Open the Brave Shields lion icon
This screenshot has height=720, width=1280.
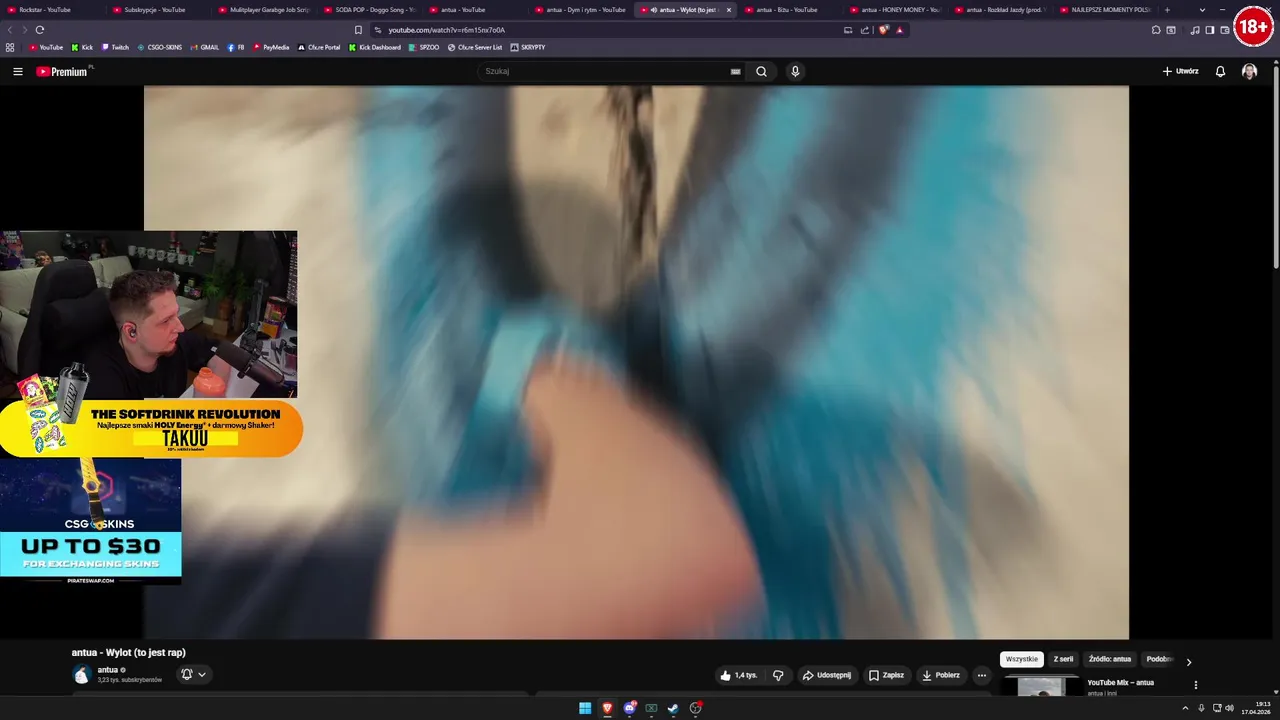(x=883, y=30)
